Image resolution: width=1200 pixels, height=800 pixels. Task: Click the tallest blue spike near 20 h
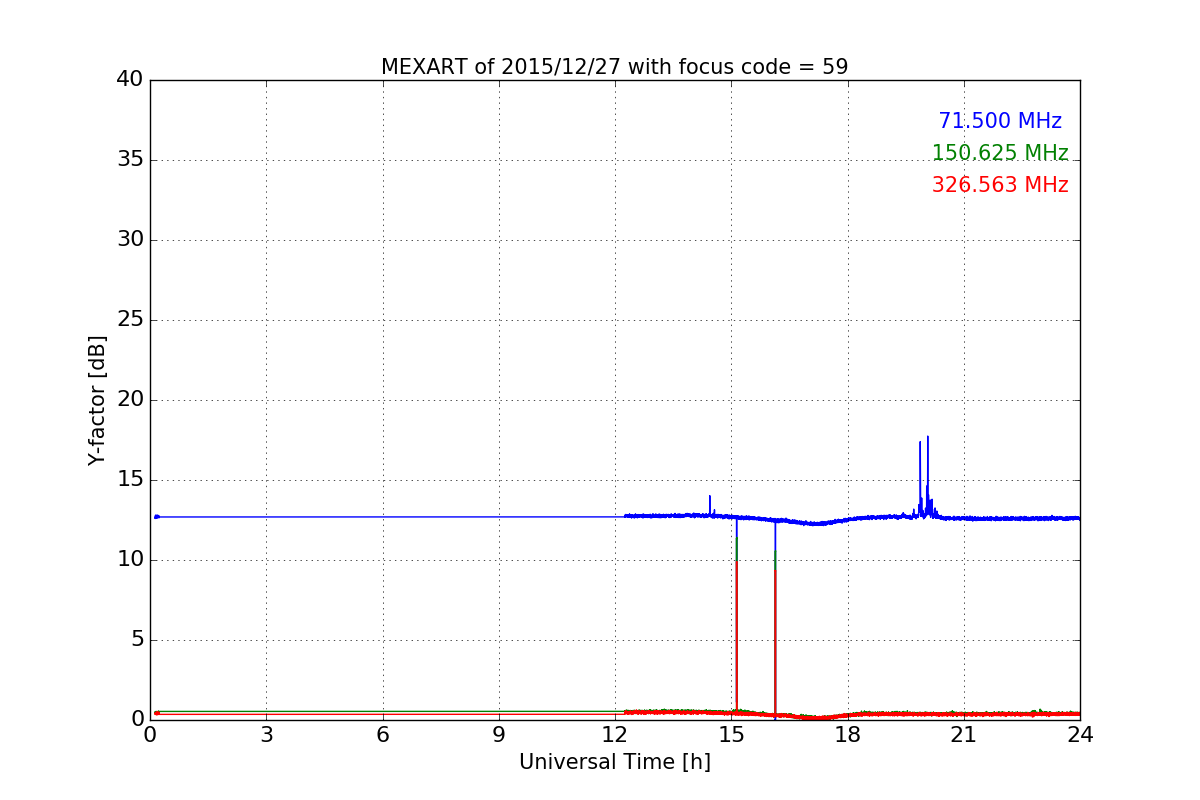[x=928, y=475]
